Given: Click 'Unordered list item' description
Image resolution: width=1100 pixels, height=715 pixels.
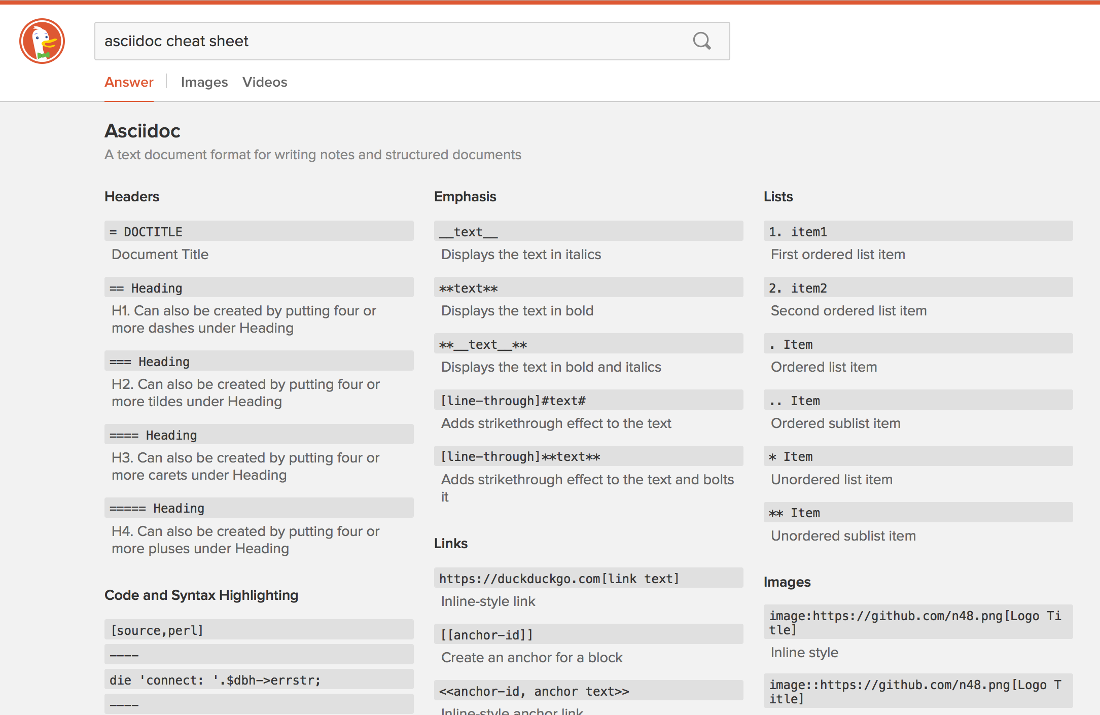Looking at the screenshot, I should click(831, 479).
